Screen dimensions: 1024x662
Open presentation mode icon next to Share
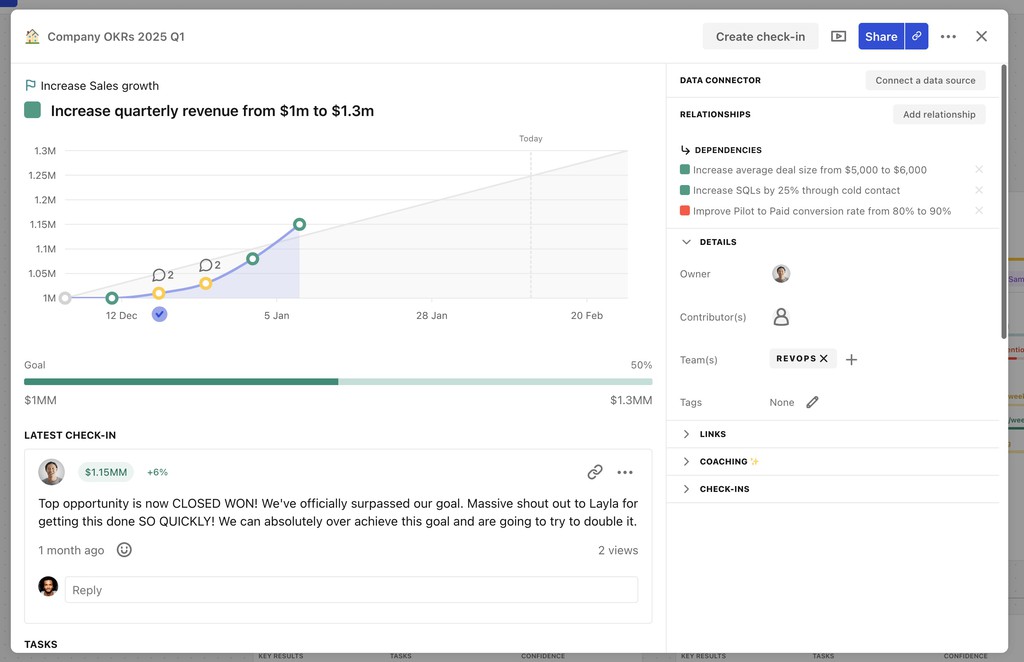point(838,37)
